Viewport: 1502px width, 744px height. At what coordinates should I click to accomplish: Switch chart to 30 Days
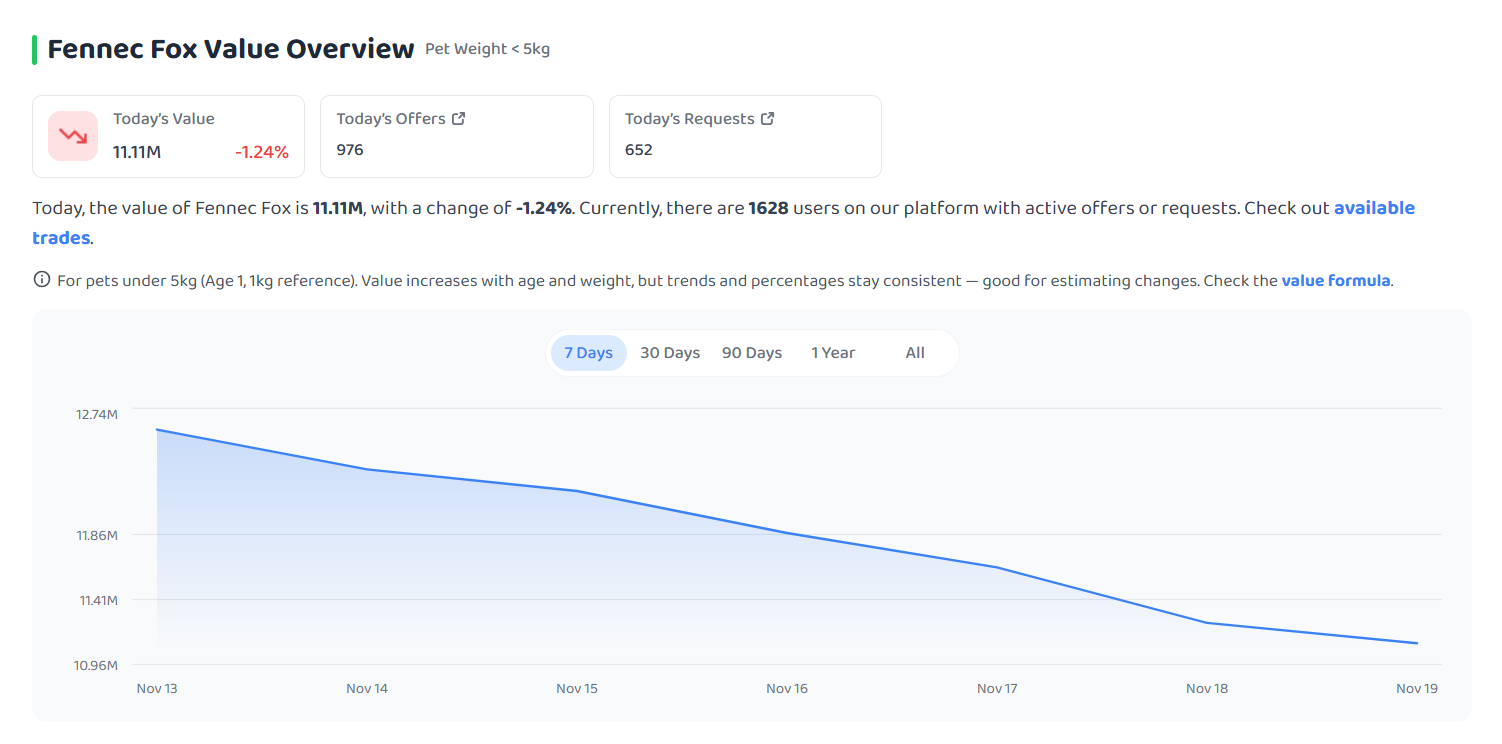click(670, 353)
